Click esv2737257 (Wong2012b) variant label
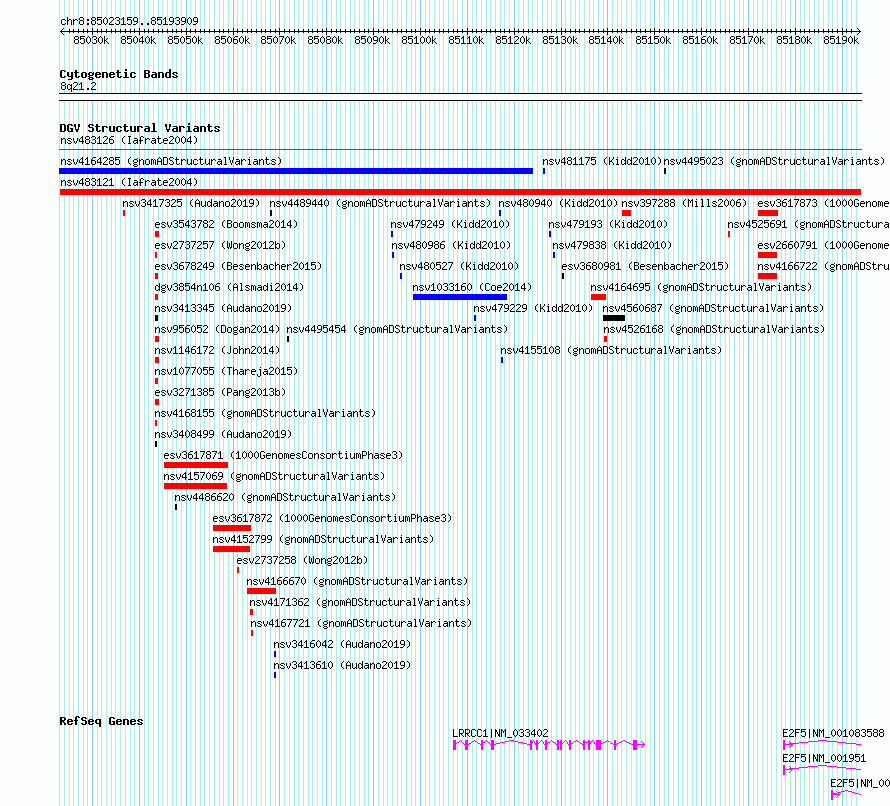Viewport: 890px width, 806px height. [x=220, y=245]
